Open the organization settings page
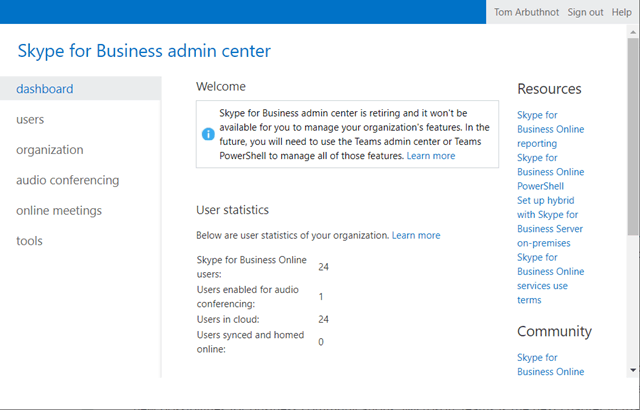The height and width of the screenshot is (410, 640). 50,150
